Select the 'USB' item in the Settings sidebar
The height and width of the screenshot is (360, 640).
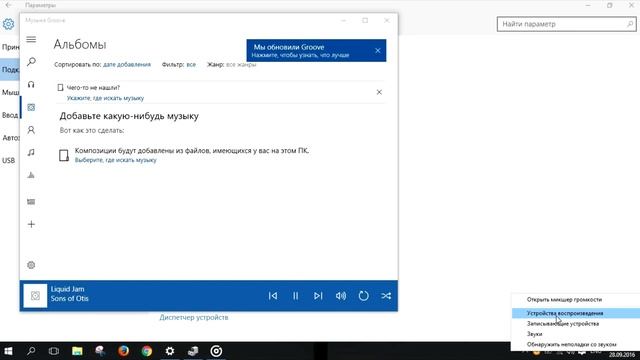point(9,160)
